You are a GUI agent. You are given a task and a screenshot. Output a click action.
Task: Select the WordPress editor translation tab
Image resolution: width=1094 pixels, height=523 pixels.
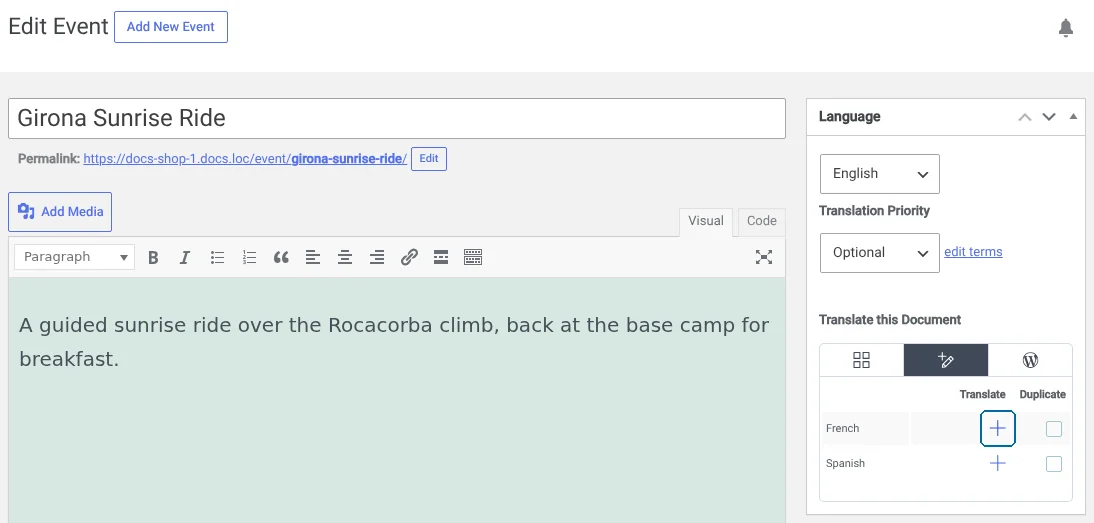pos(1030,360)
